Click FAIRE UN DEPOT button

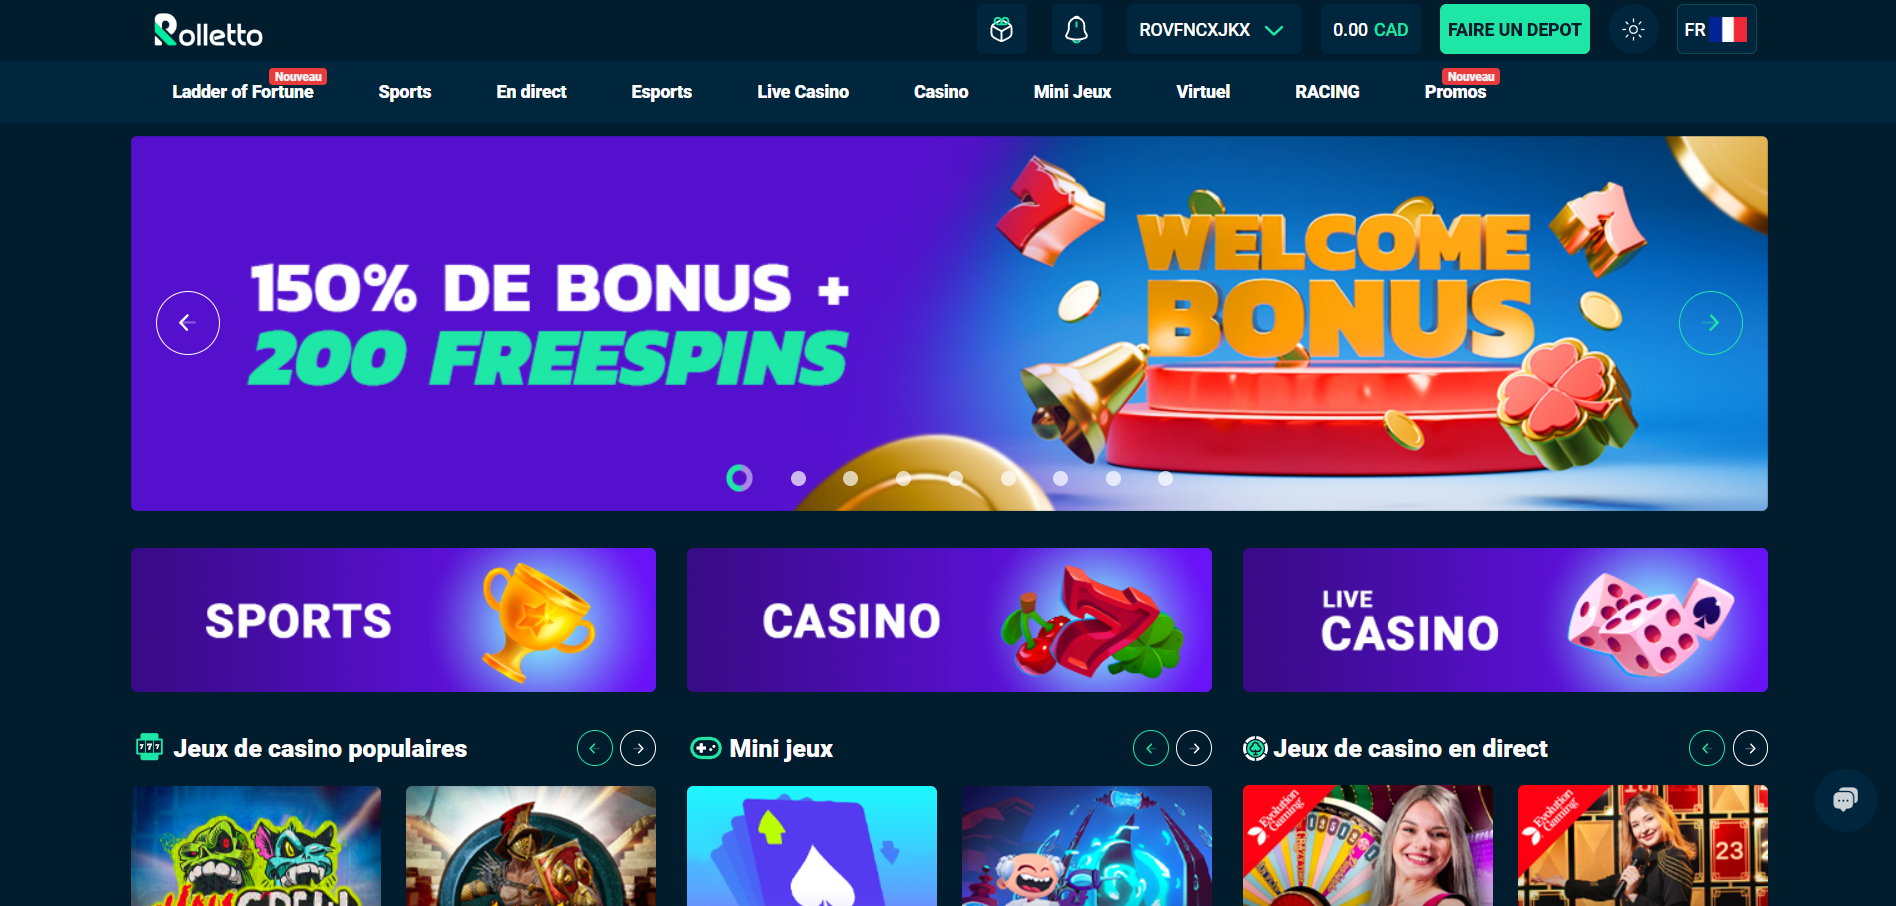click(1514, 29)
